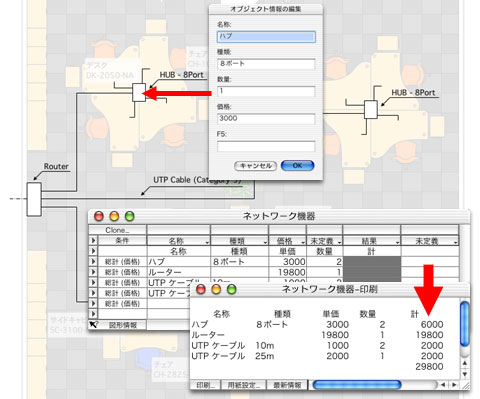
Task: Click the print window horizontal scrollbar thumb
Action: coord(357,385)
